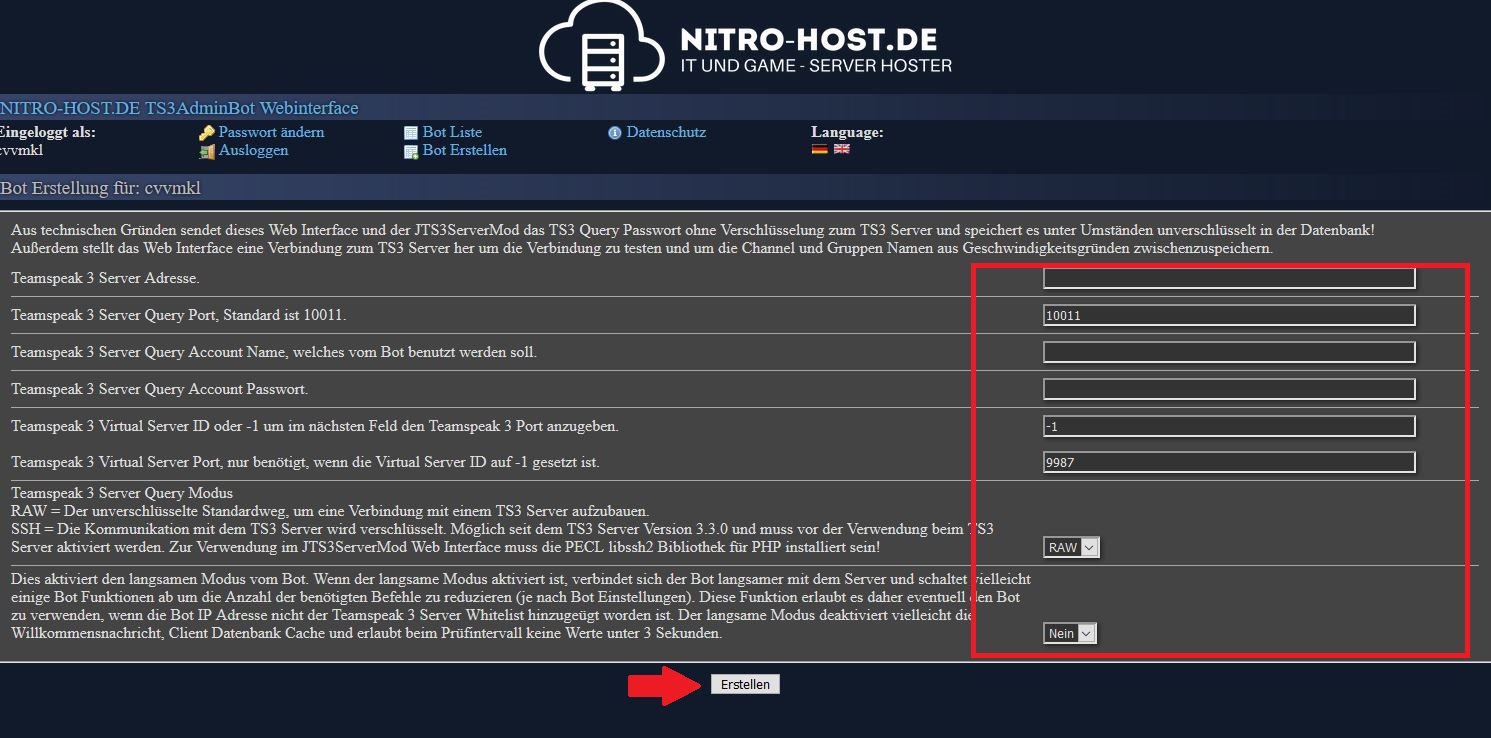
Task: Click the Passwort ändern link
Action: point(271,132)
